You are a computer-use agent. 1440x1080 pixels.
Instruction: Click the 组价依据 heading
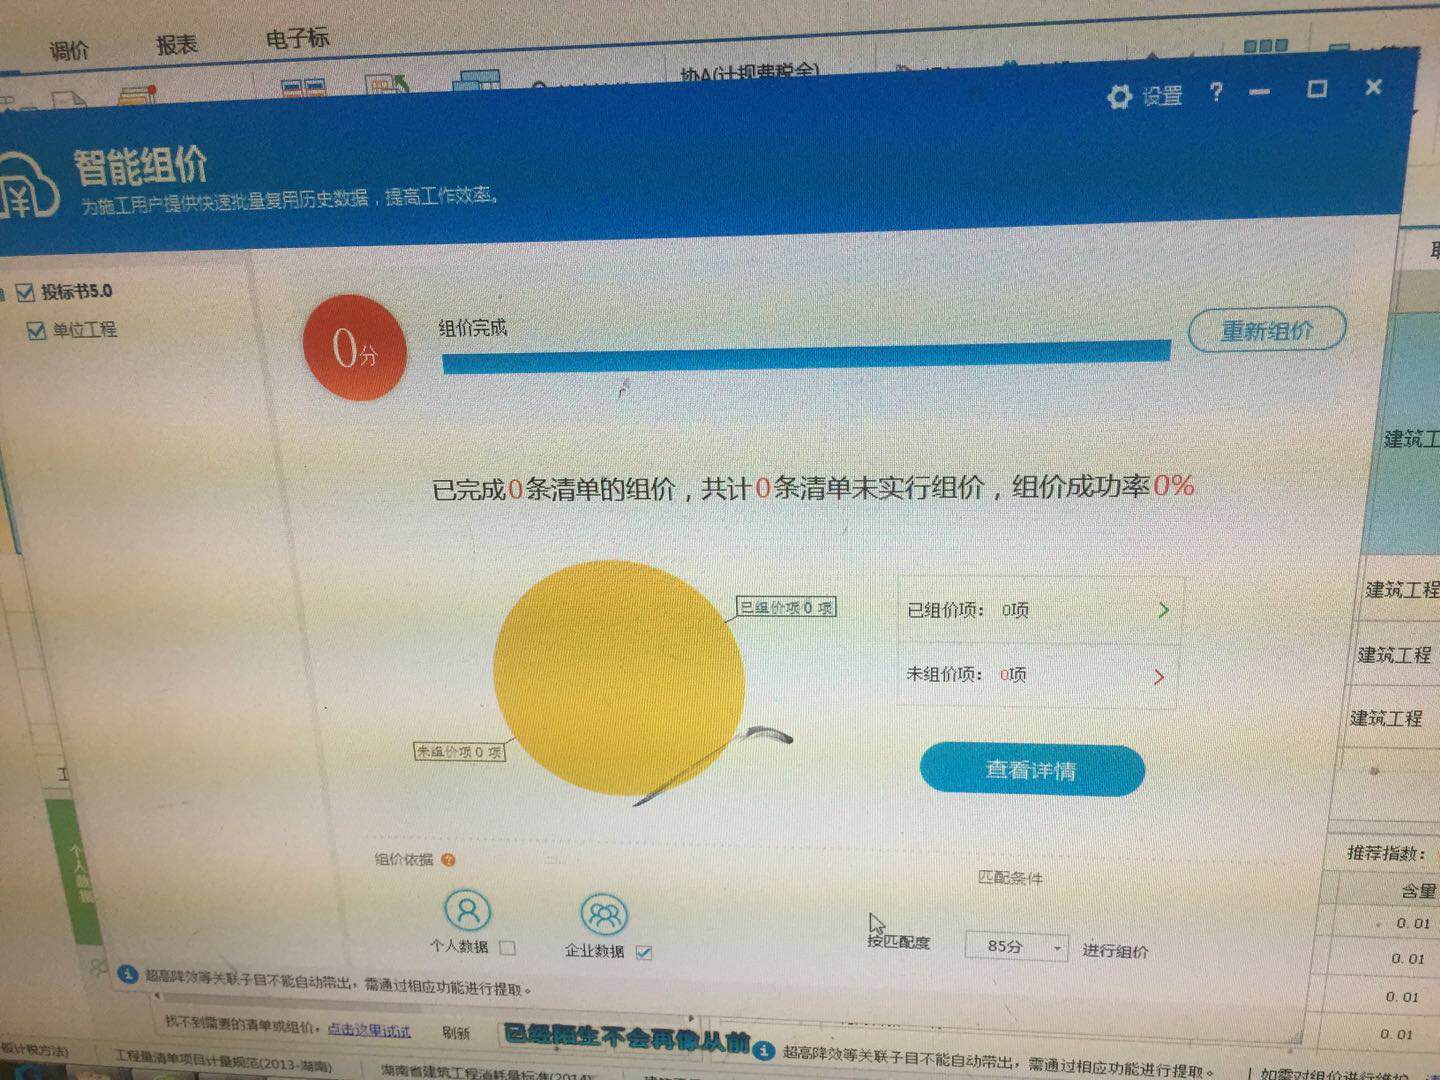[404, 859]
